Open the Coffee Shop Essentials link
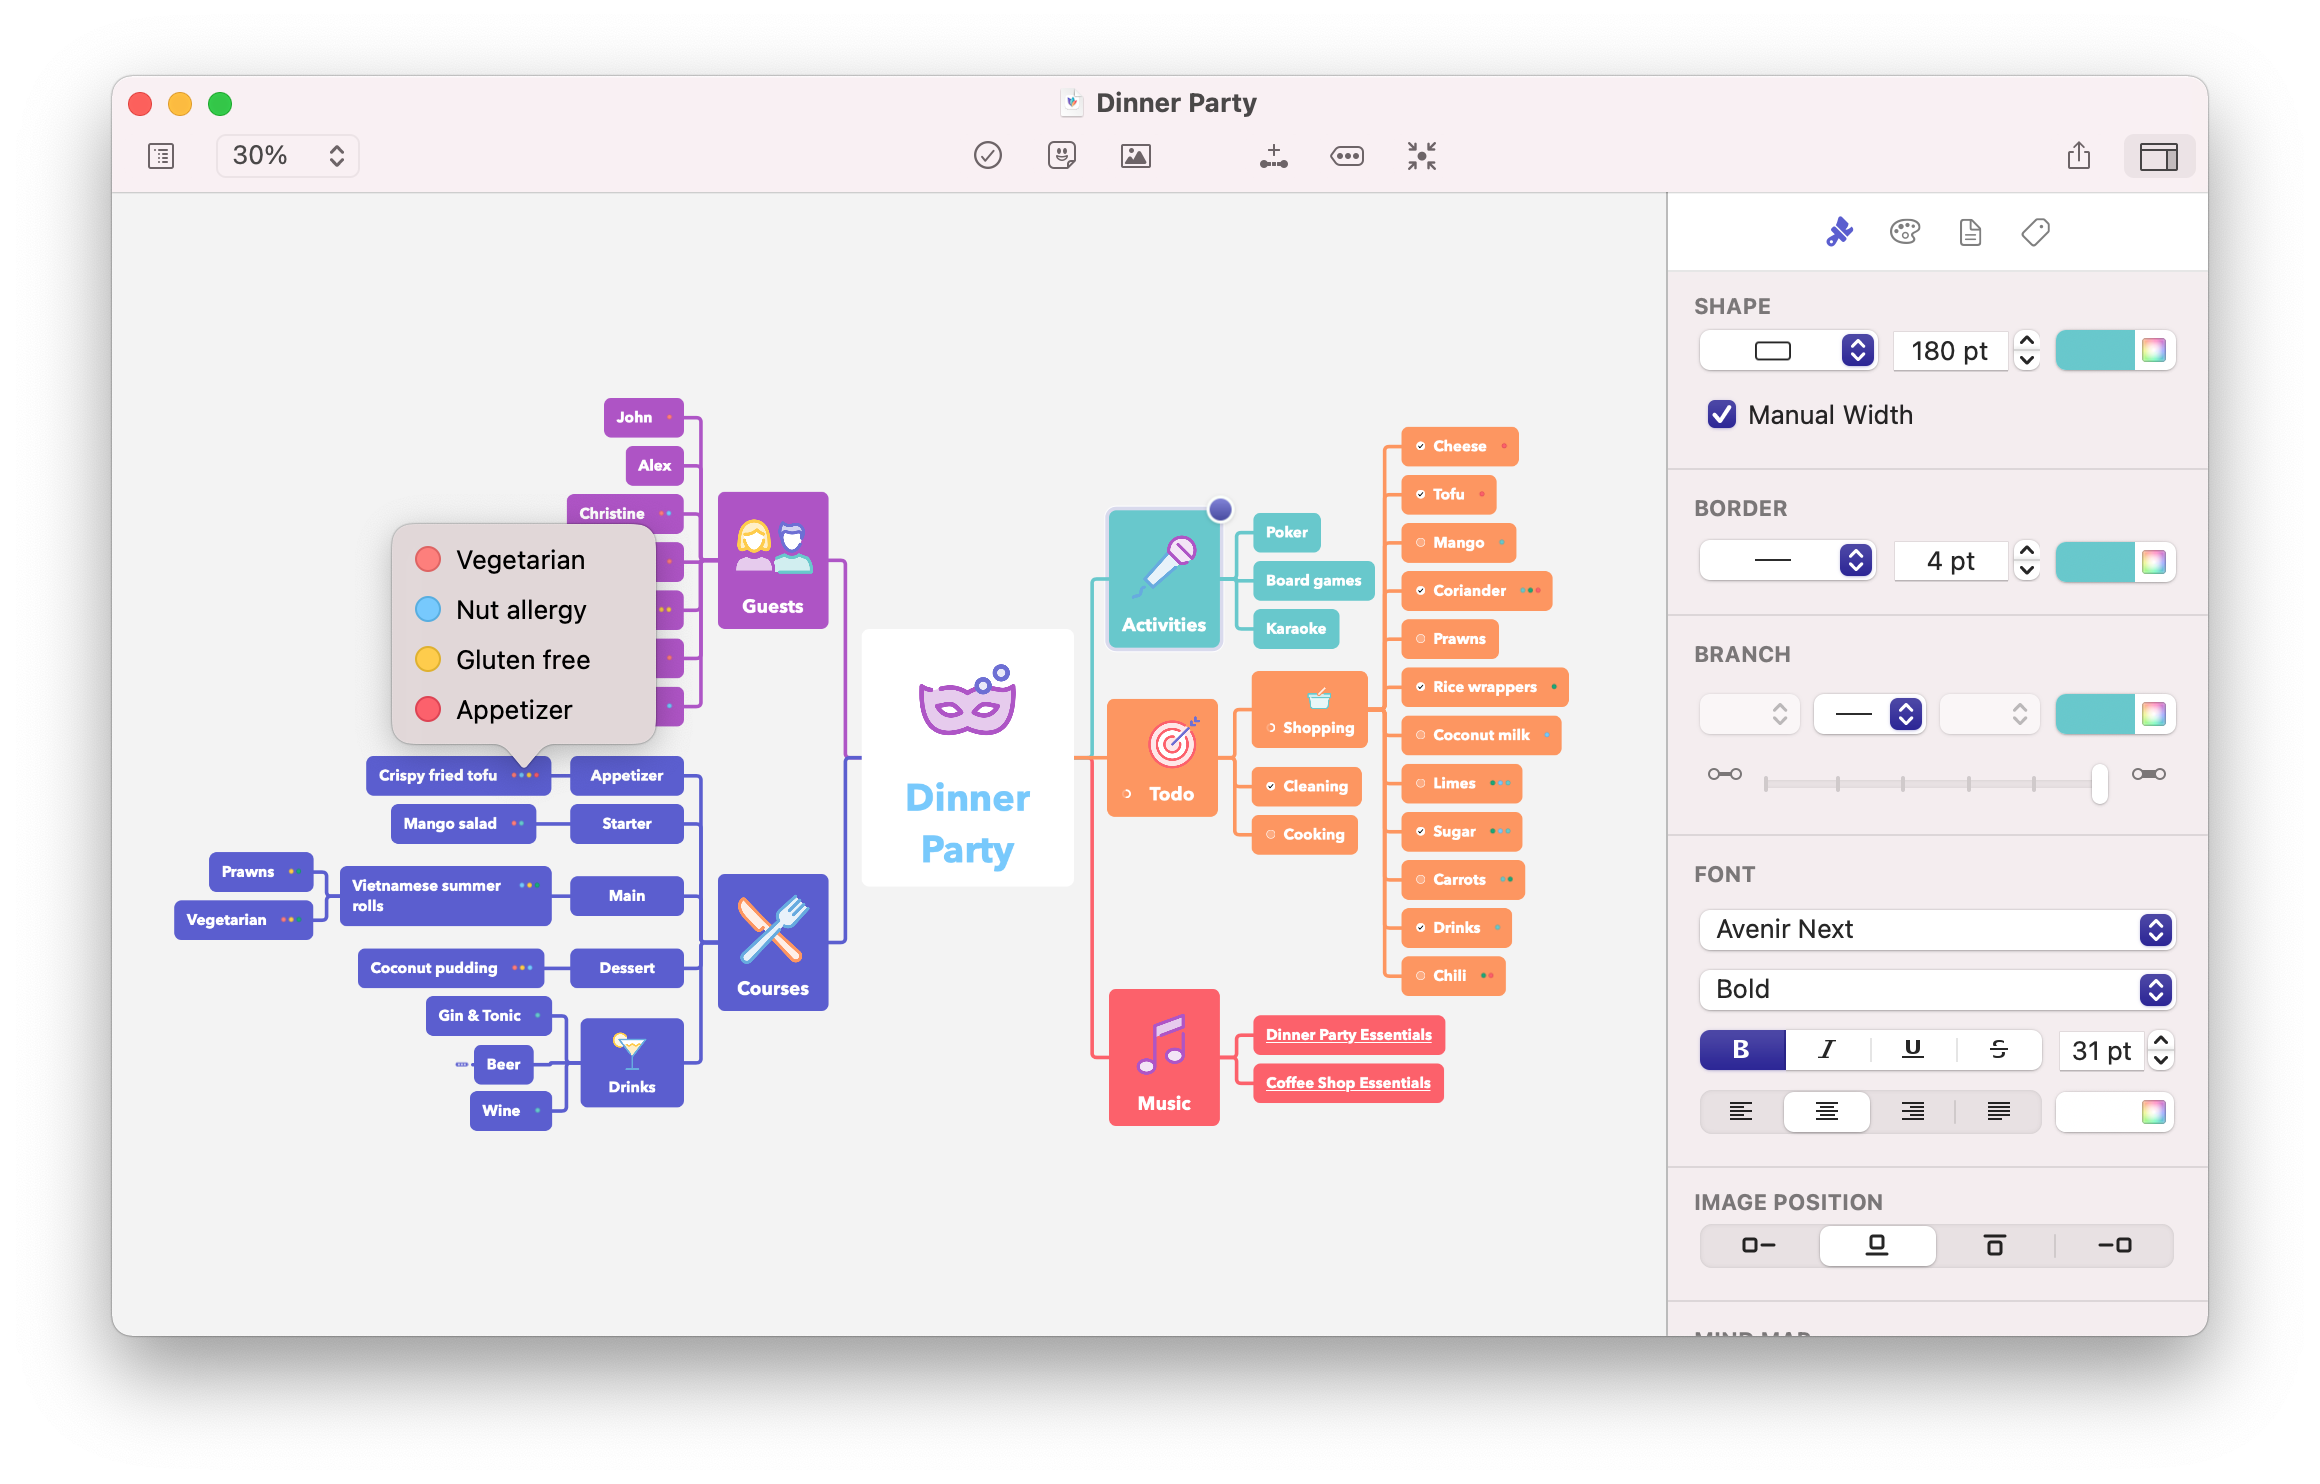Viewport: 2320px width, 1484px height. (x=1348, y=1082)
